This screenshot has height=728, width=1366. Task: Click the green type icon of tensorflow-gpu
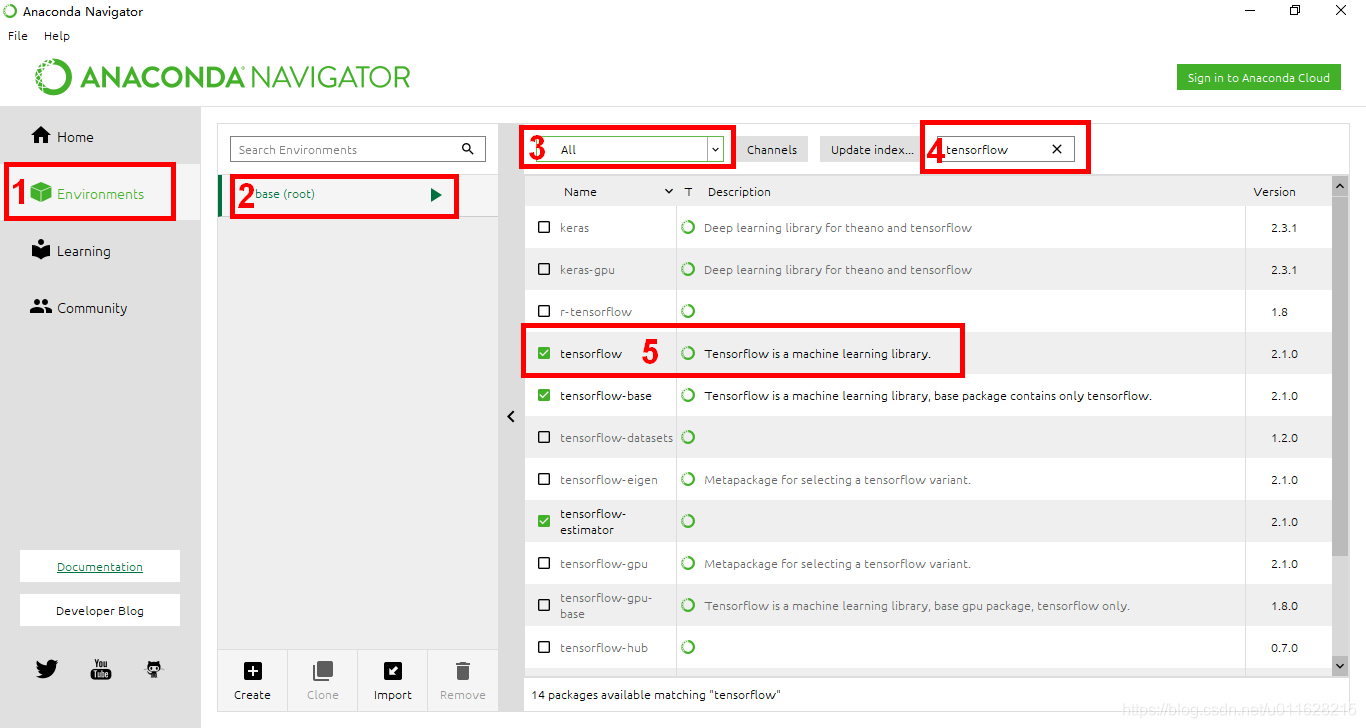688,563
